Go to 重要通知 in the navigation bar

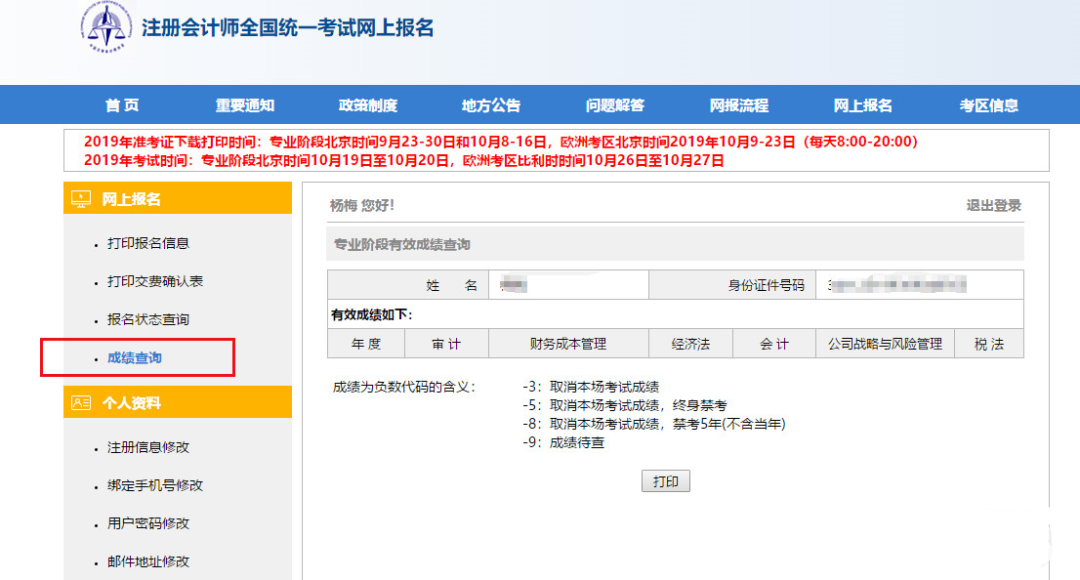[245, 105]
